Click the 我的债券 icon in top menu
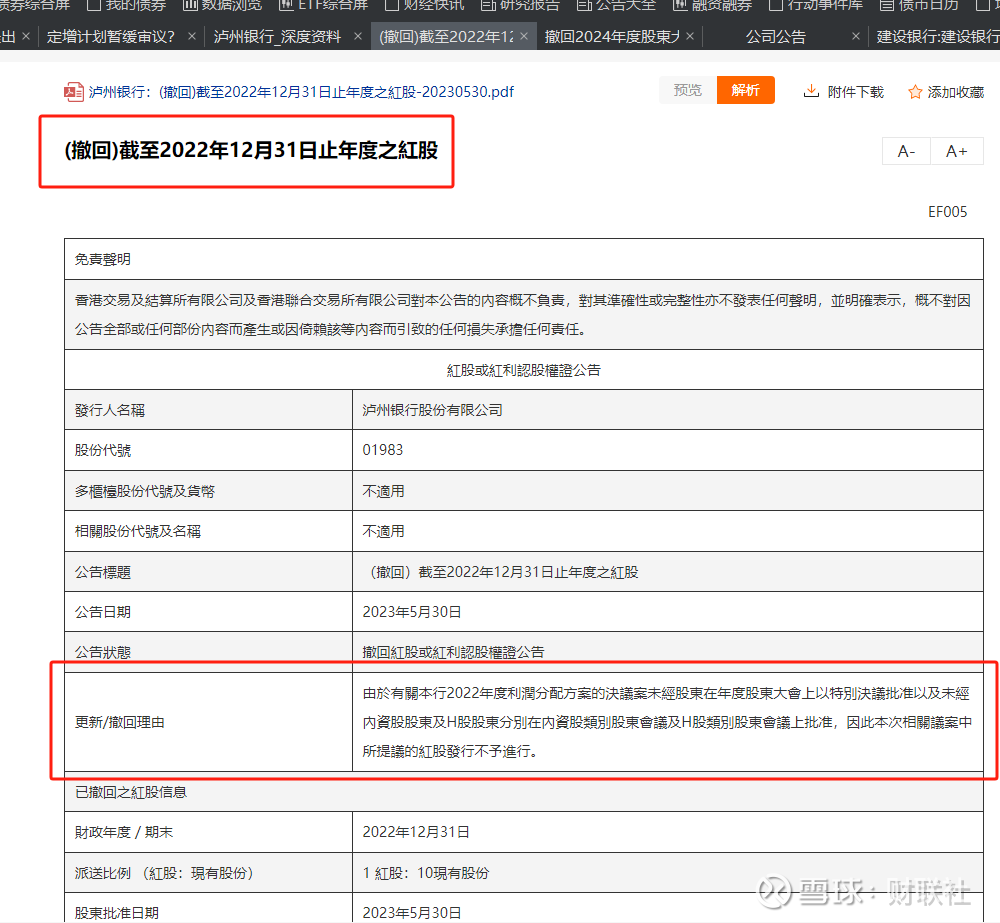 tap(93, 5)
